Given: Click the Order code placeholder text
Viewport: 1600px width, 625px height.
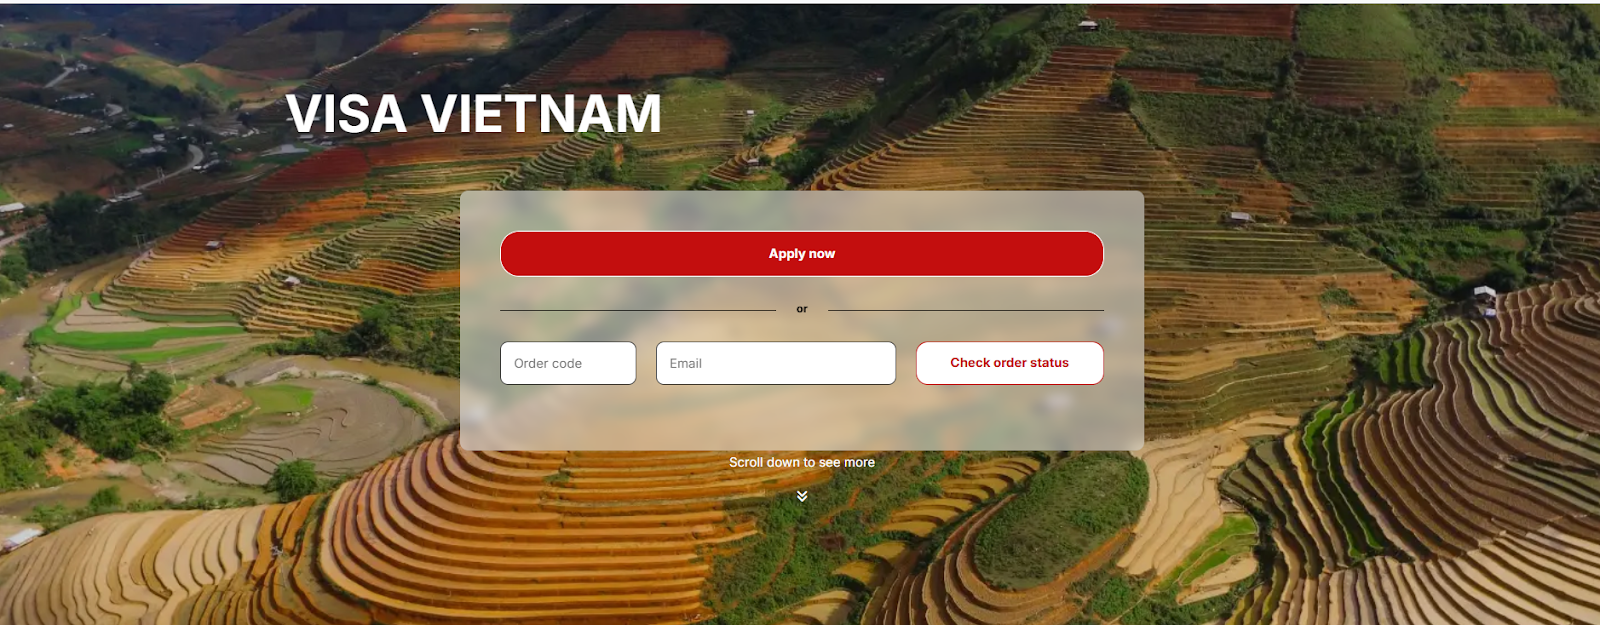Looking at the screenshot, I should click(x=548, y=363).
